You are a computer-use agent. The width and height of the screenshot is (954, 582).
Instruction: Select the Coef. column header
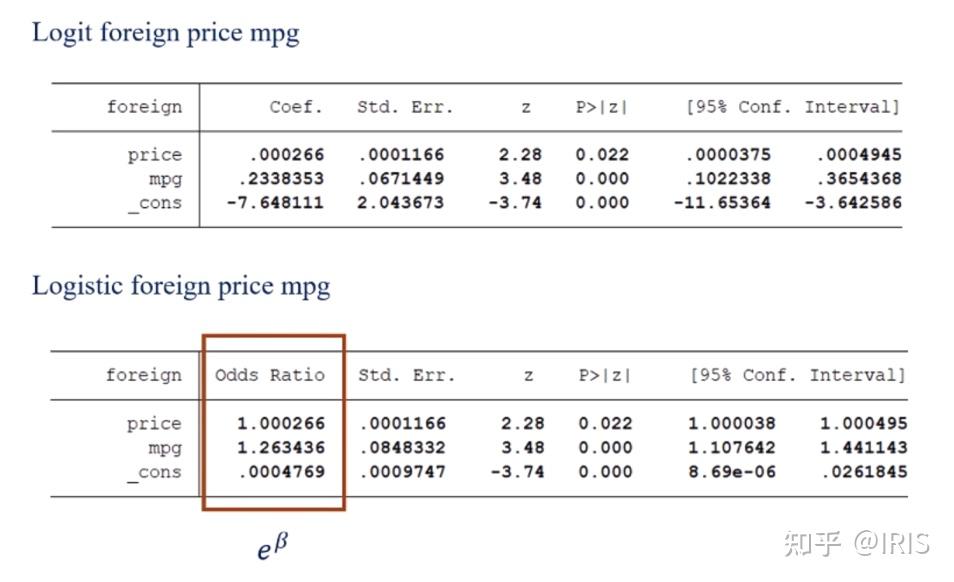click(x=296, y=107)
